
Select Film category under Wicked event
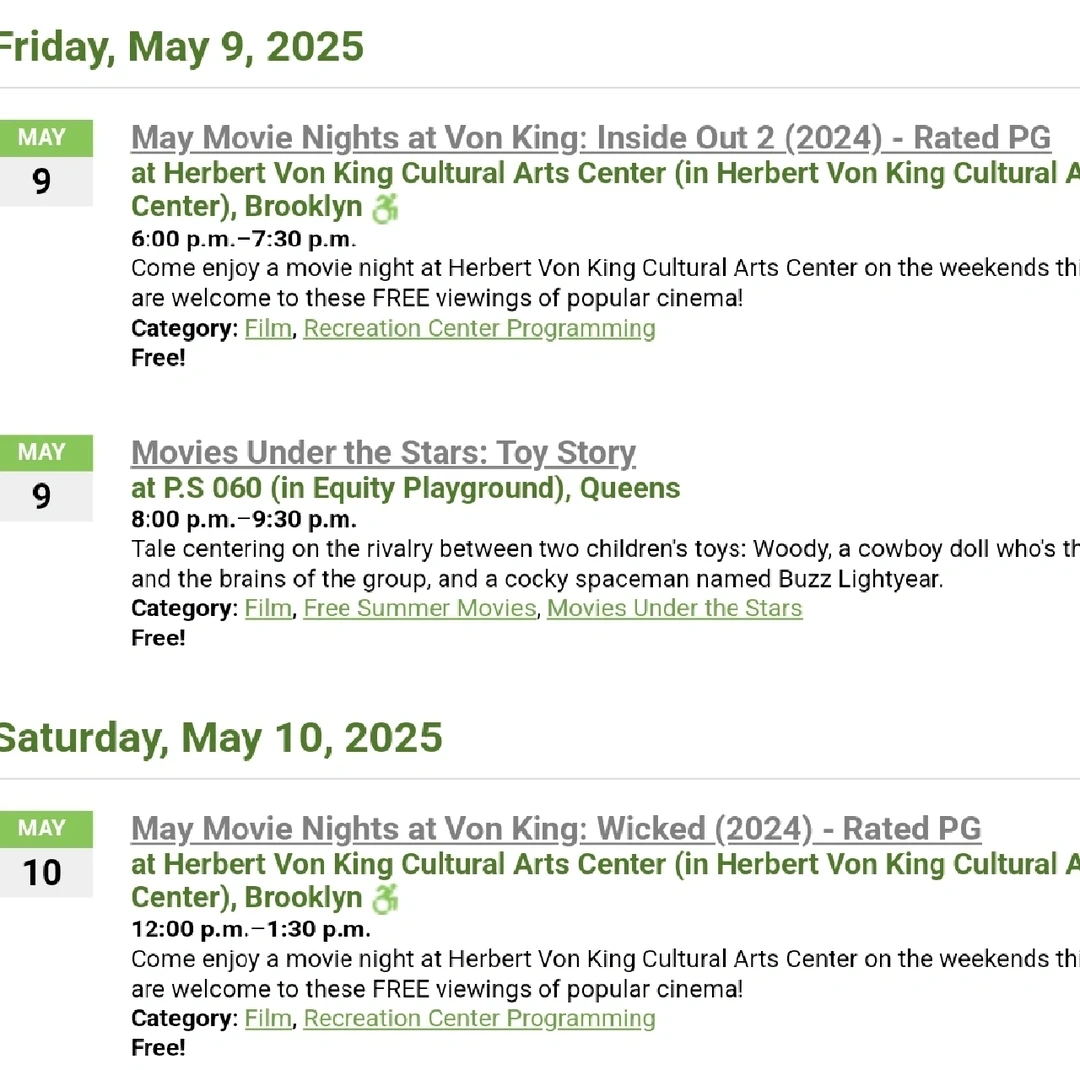[268, 1019]
